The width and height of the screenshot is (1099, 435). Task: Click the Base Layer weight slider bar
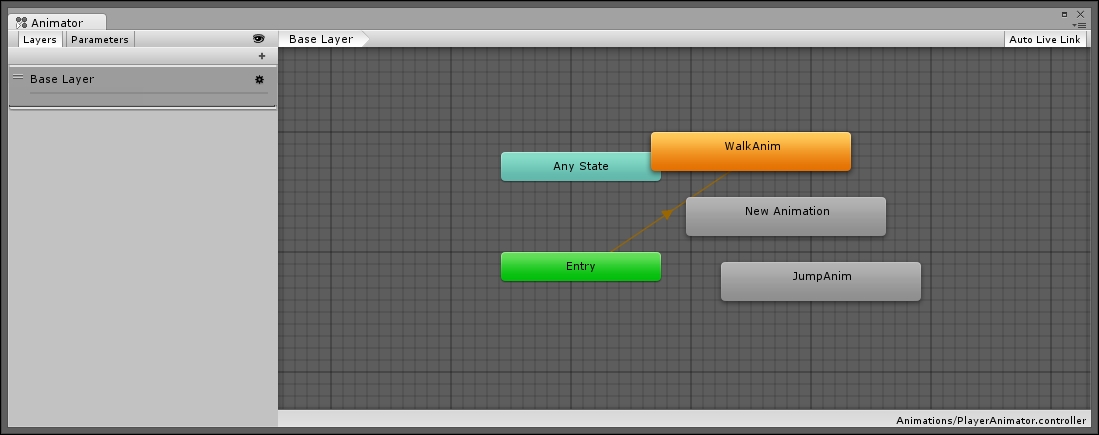pos(149,92)
